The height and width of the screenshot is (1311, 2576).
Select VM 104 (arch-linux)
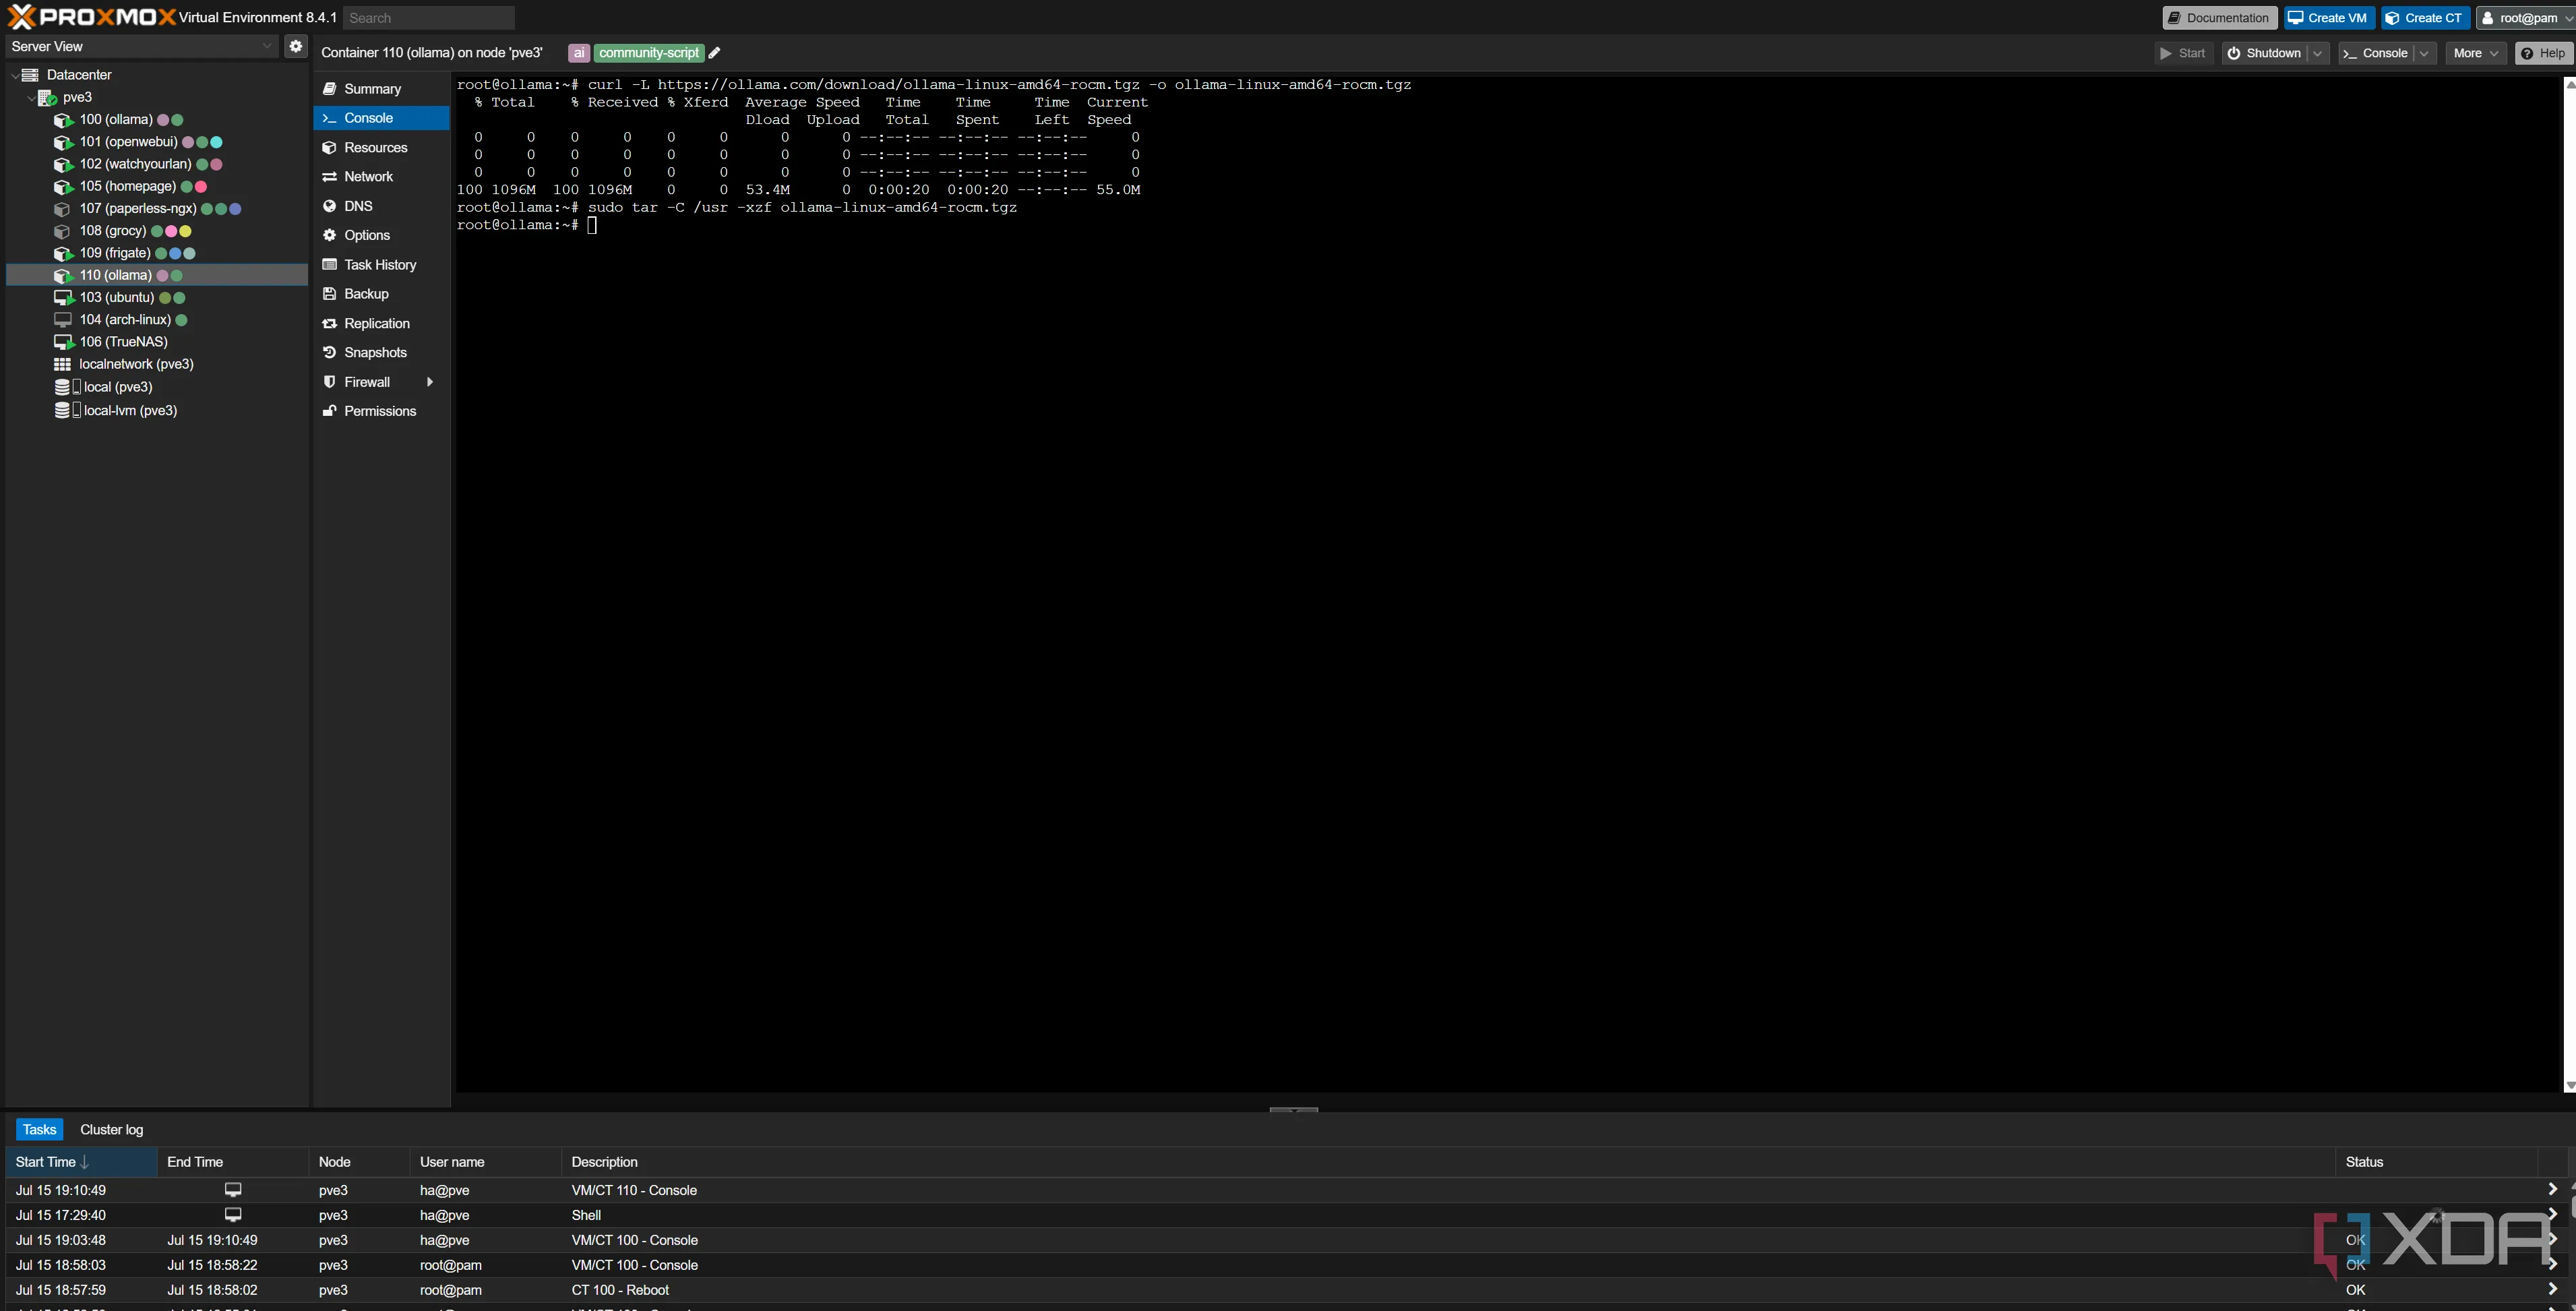[x=125, y=319]
